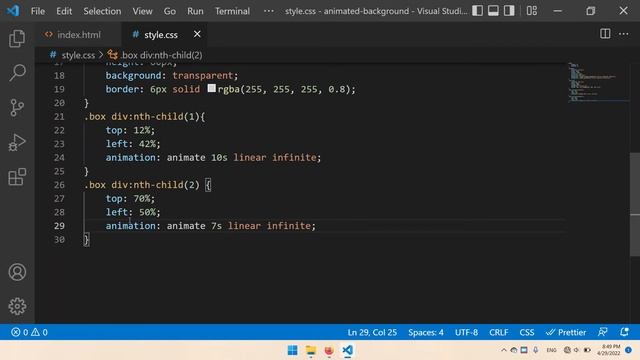Open the editor More Actions ellipsis
This screenshot has height=360, width=640.
[x=623, y=34]
